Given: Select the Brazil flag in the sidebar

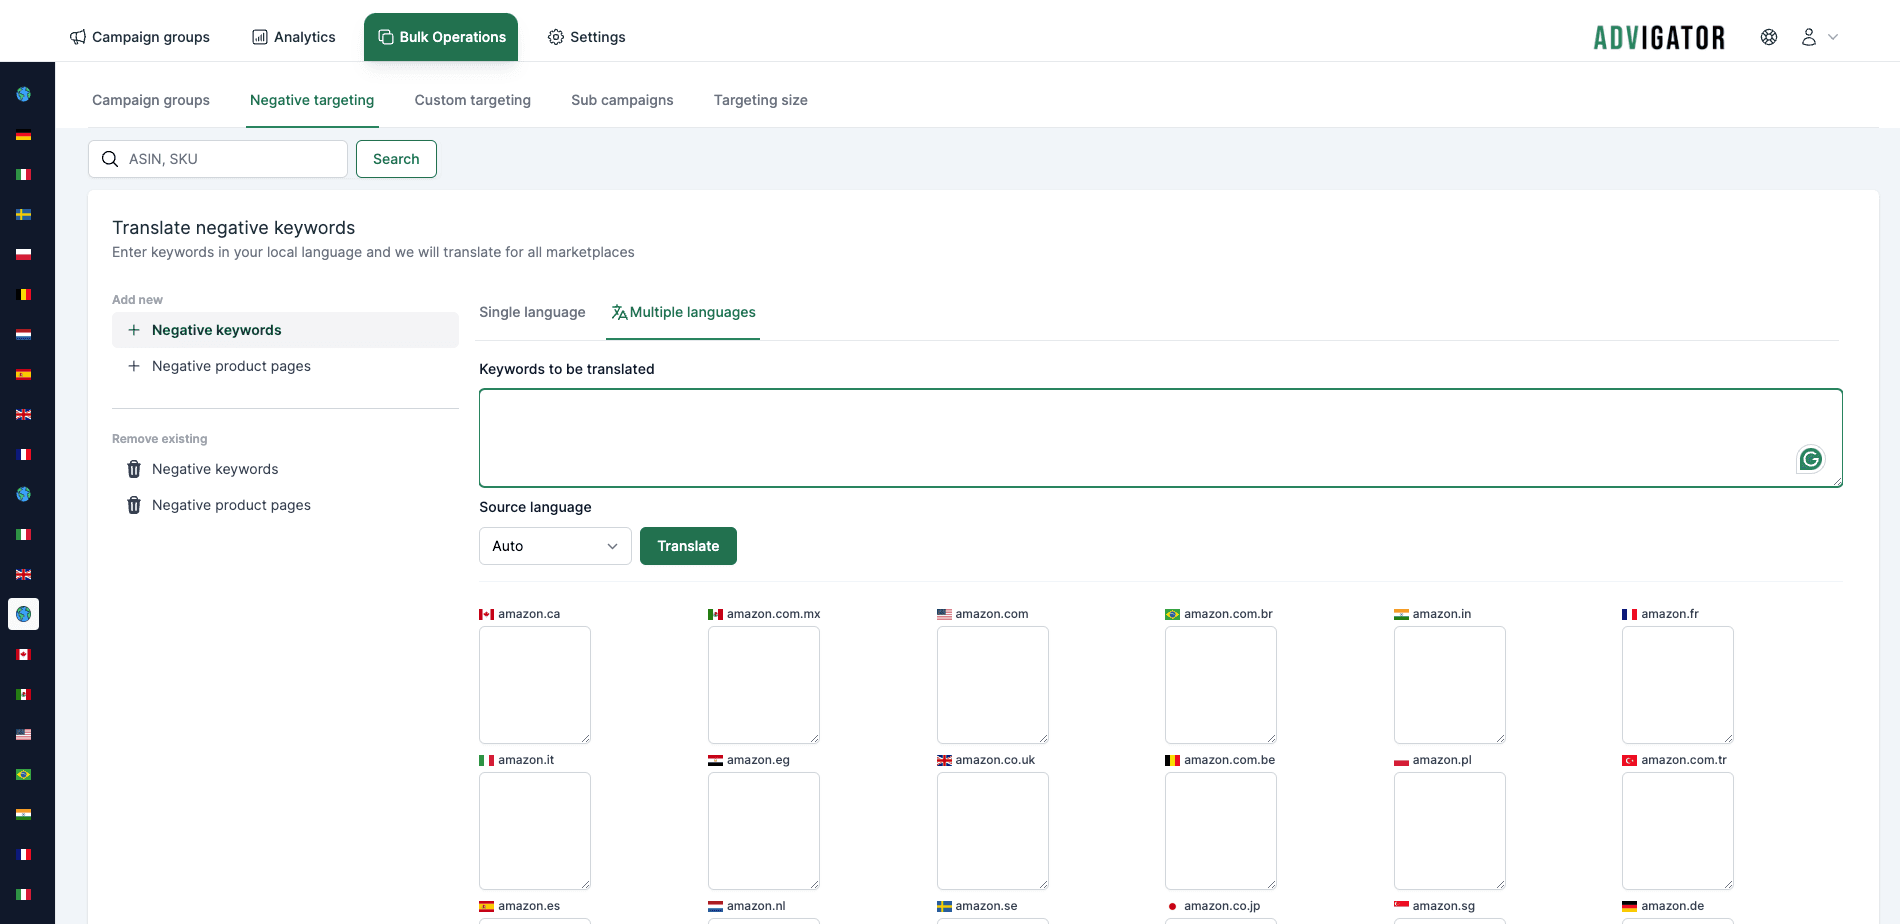Looking at the screenshot, I should click(x=23, y=775).
